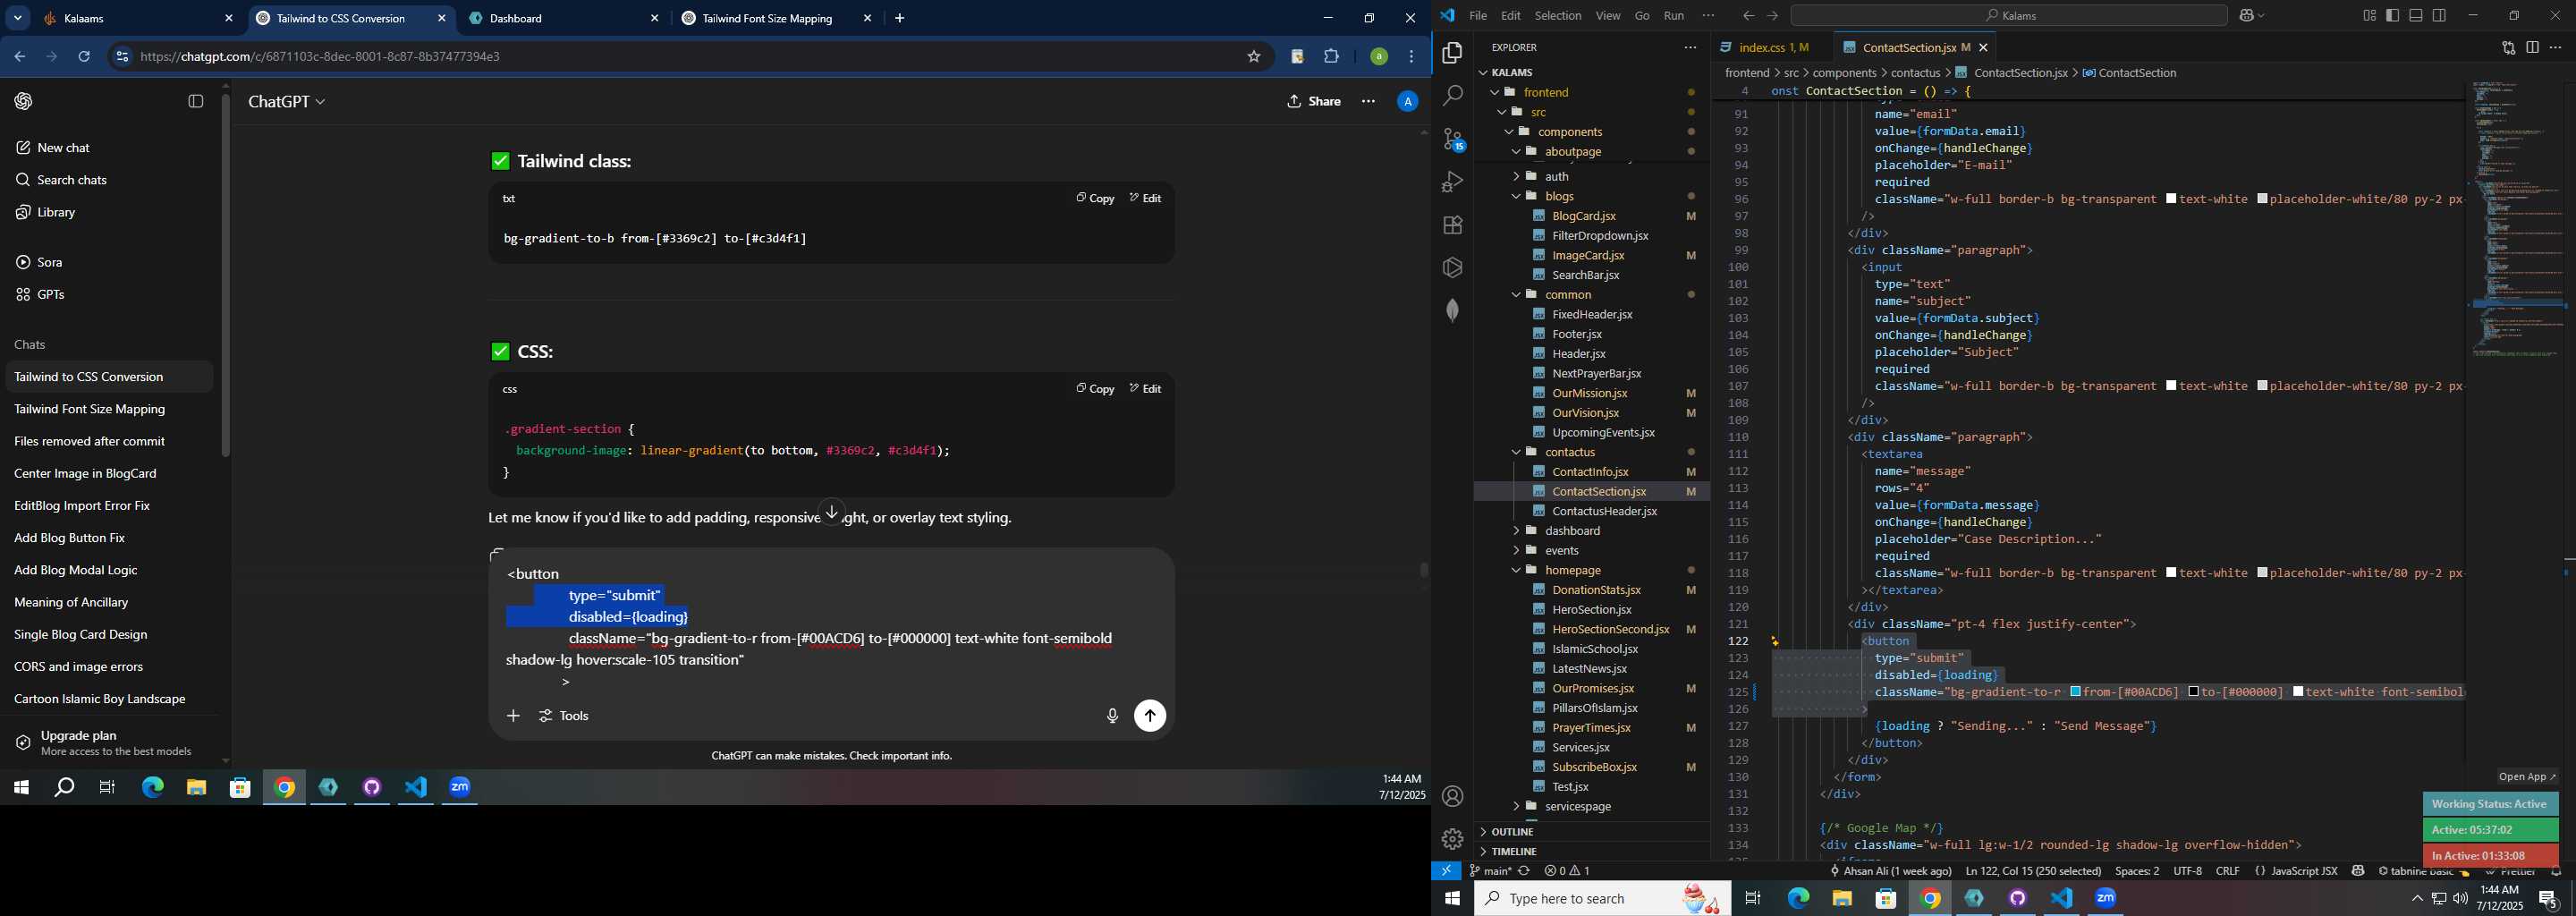
Task: Open VS Code Explorer view icon
Action: [x=1452, y=52]
